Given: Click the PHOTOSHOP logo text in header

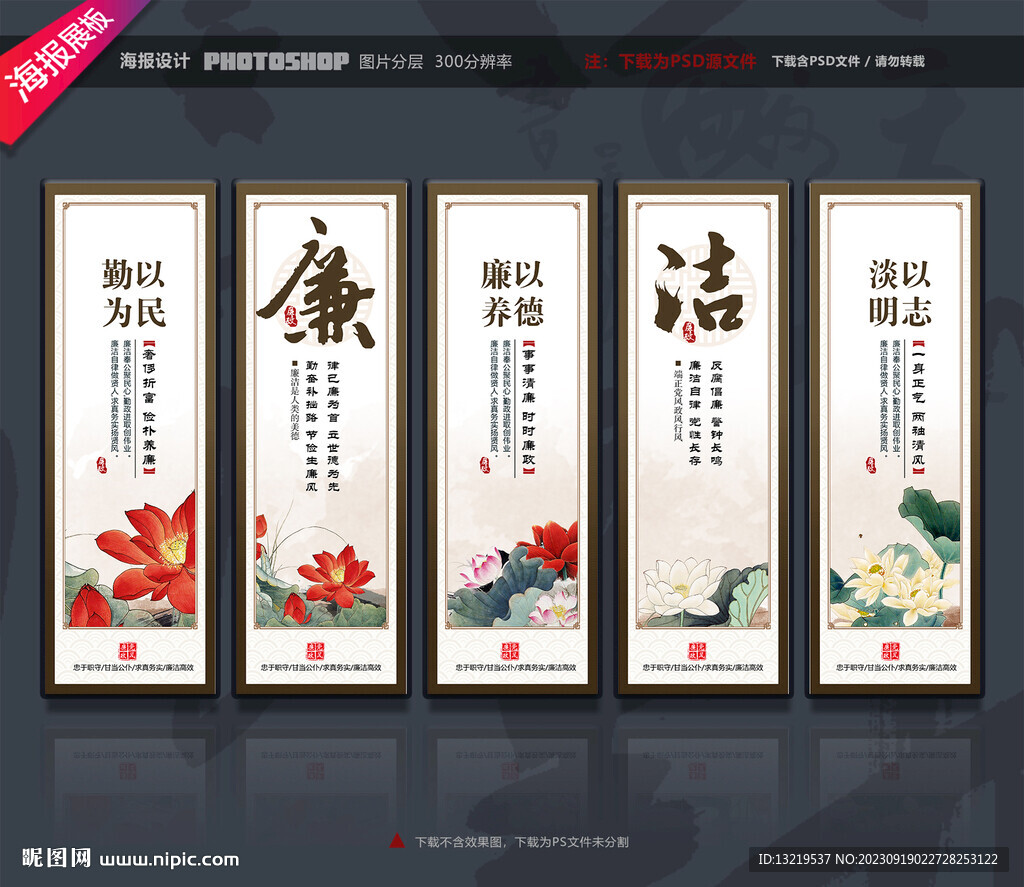Looking at the screenshot, I should point(276,61).
